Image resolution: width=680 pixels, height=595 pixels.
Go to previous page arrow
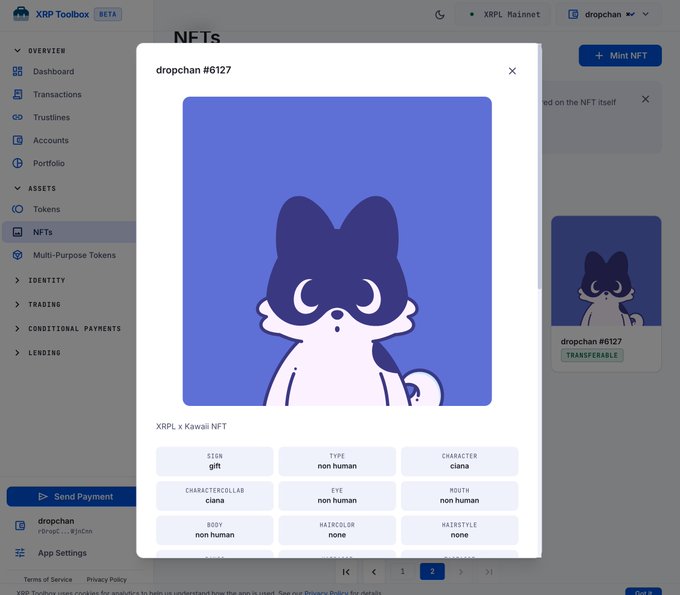coord(374,572)
